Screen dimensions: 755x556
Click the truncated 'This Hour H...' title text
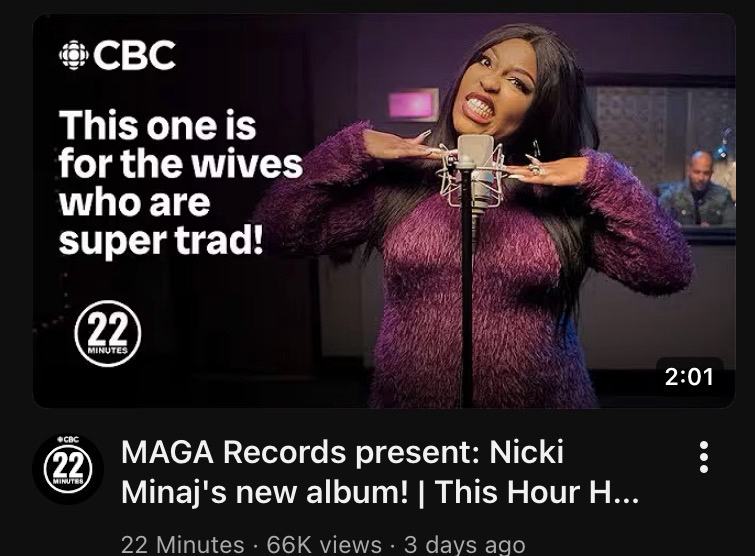pos(537,491)
